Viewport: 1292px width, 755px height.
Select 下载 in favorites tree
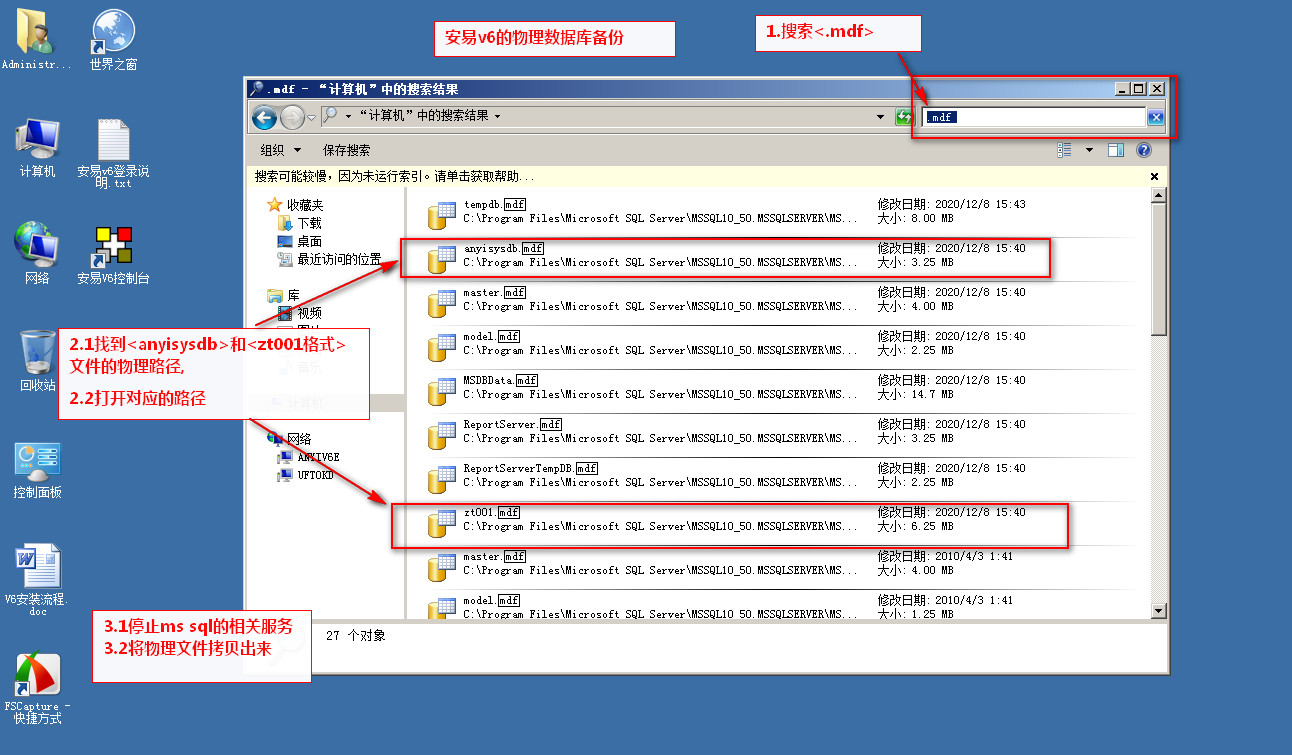click(309, 223)
